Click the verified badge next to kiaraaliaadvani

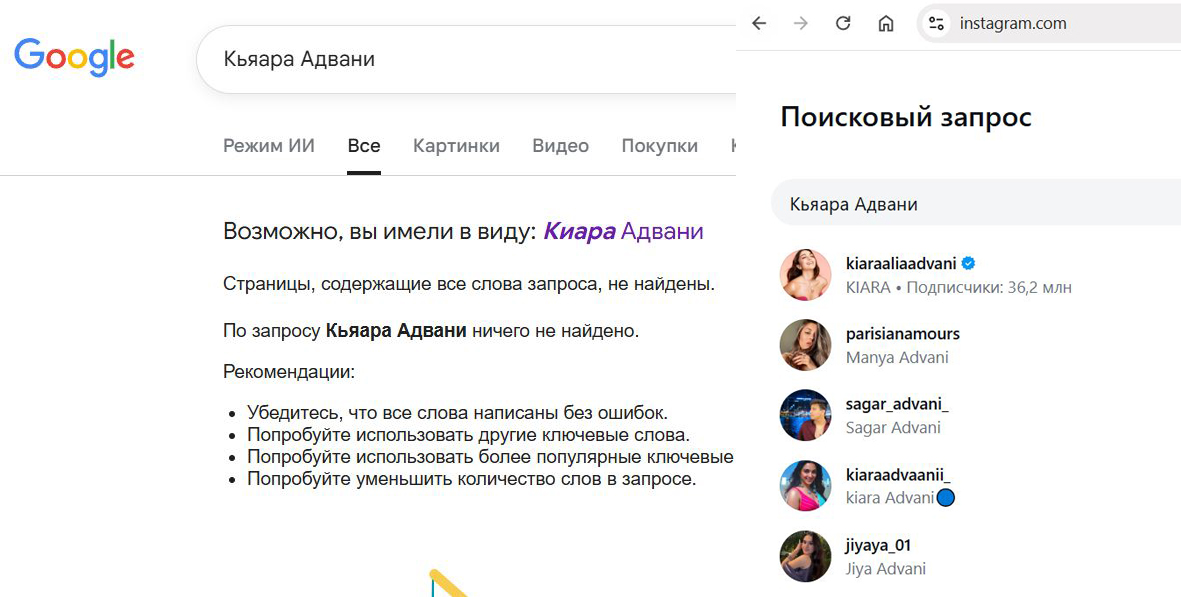coord(969,263)
